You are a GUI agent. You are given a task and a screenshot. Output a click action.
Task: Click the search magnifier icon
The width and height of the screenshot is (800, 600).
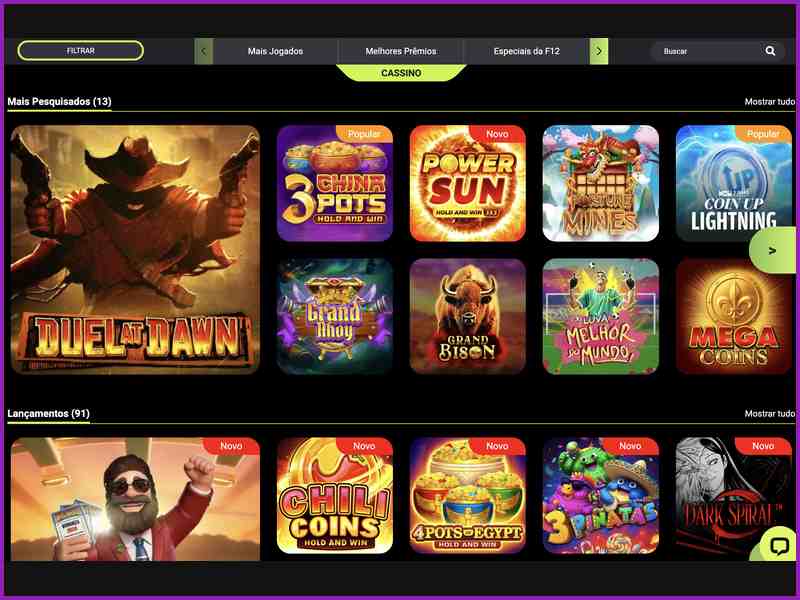(x=770, y=51)
